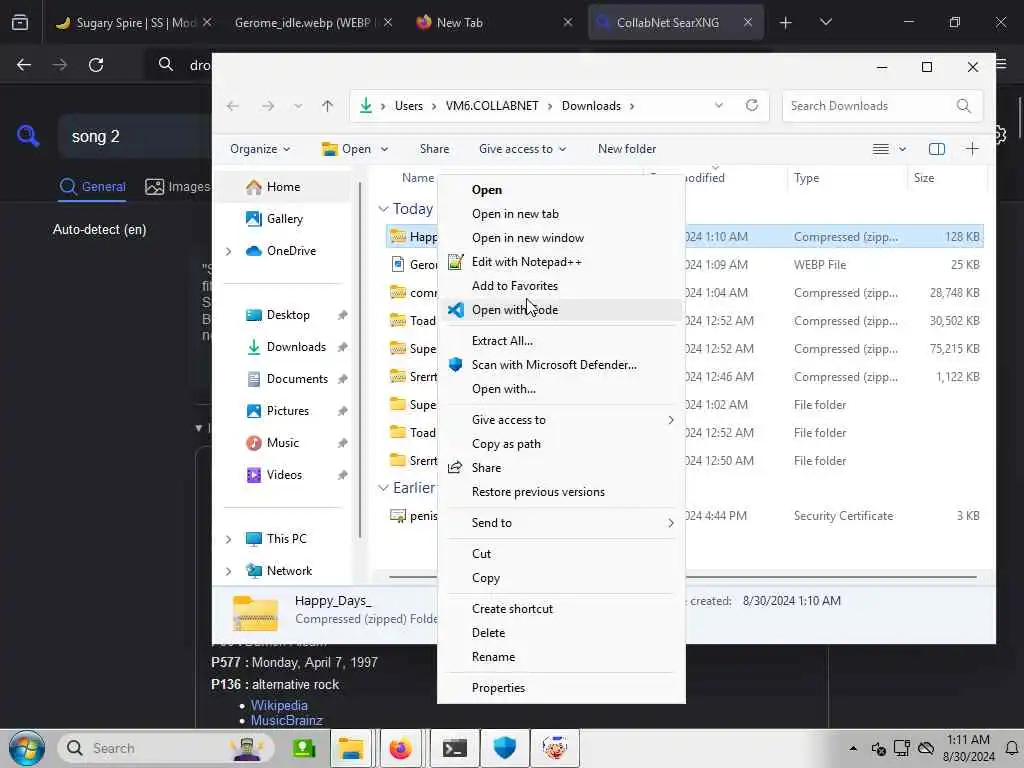Choose Edit with Notepad++ entry
The height and width of the screenshot is (768, 1024).
click(526, 262)
